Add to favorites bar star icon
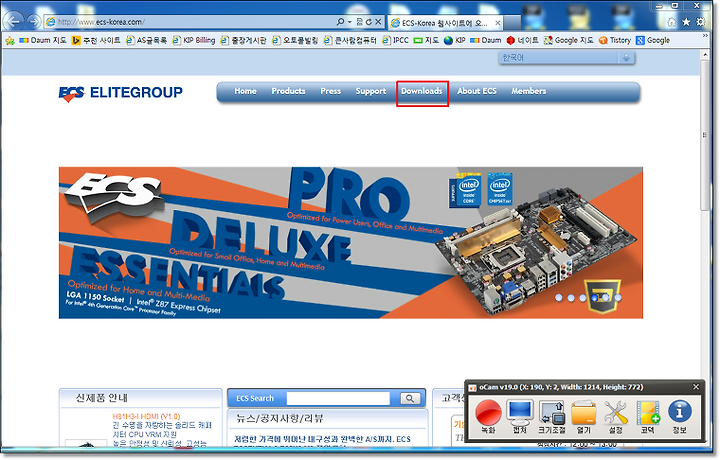 10,40
